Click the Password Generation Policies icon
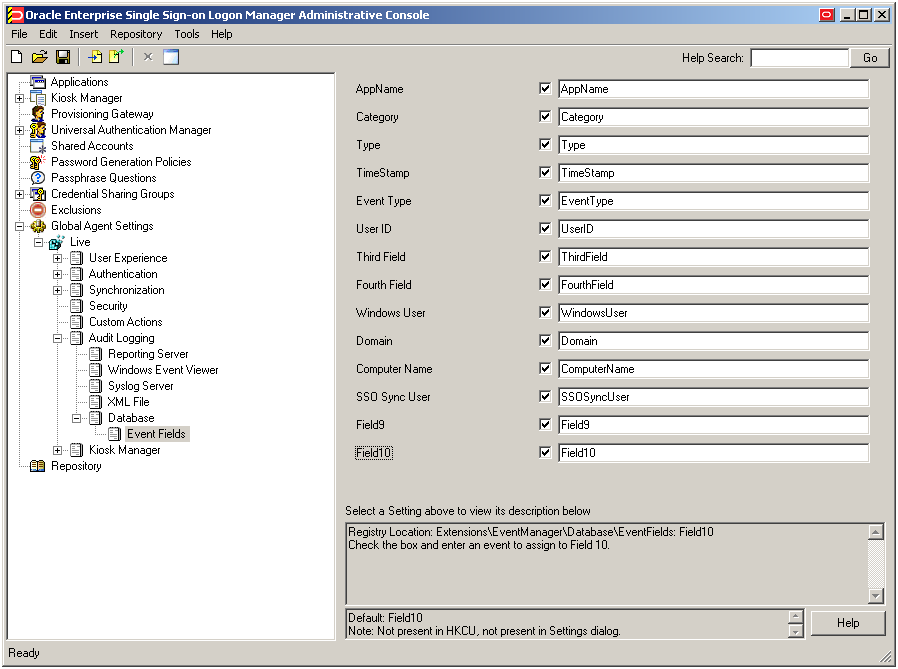Viewport: 898px width, 669px height. [x=38, y=162]
